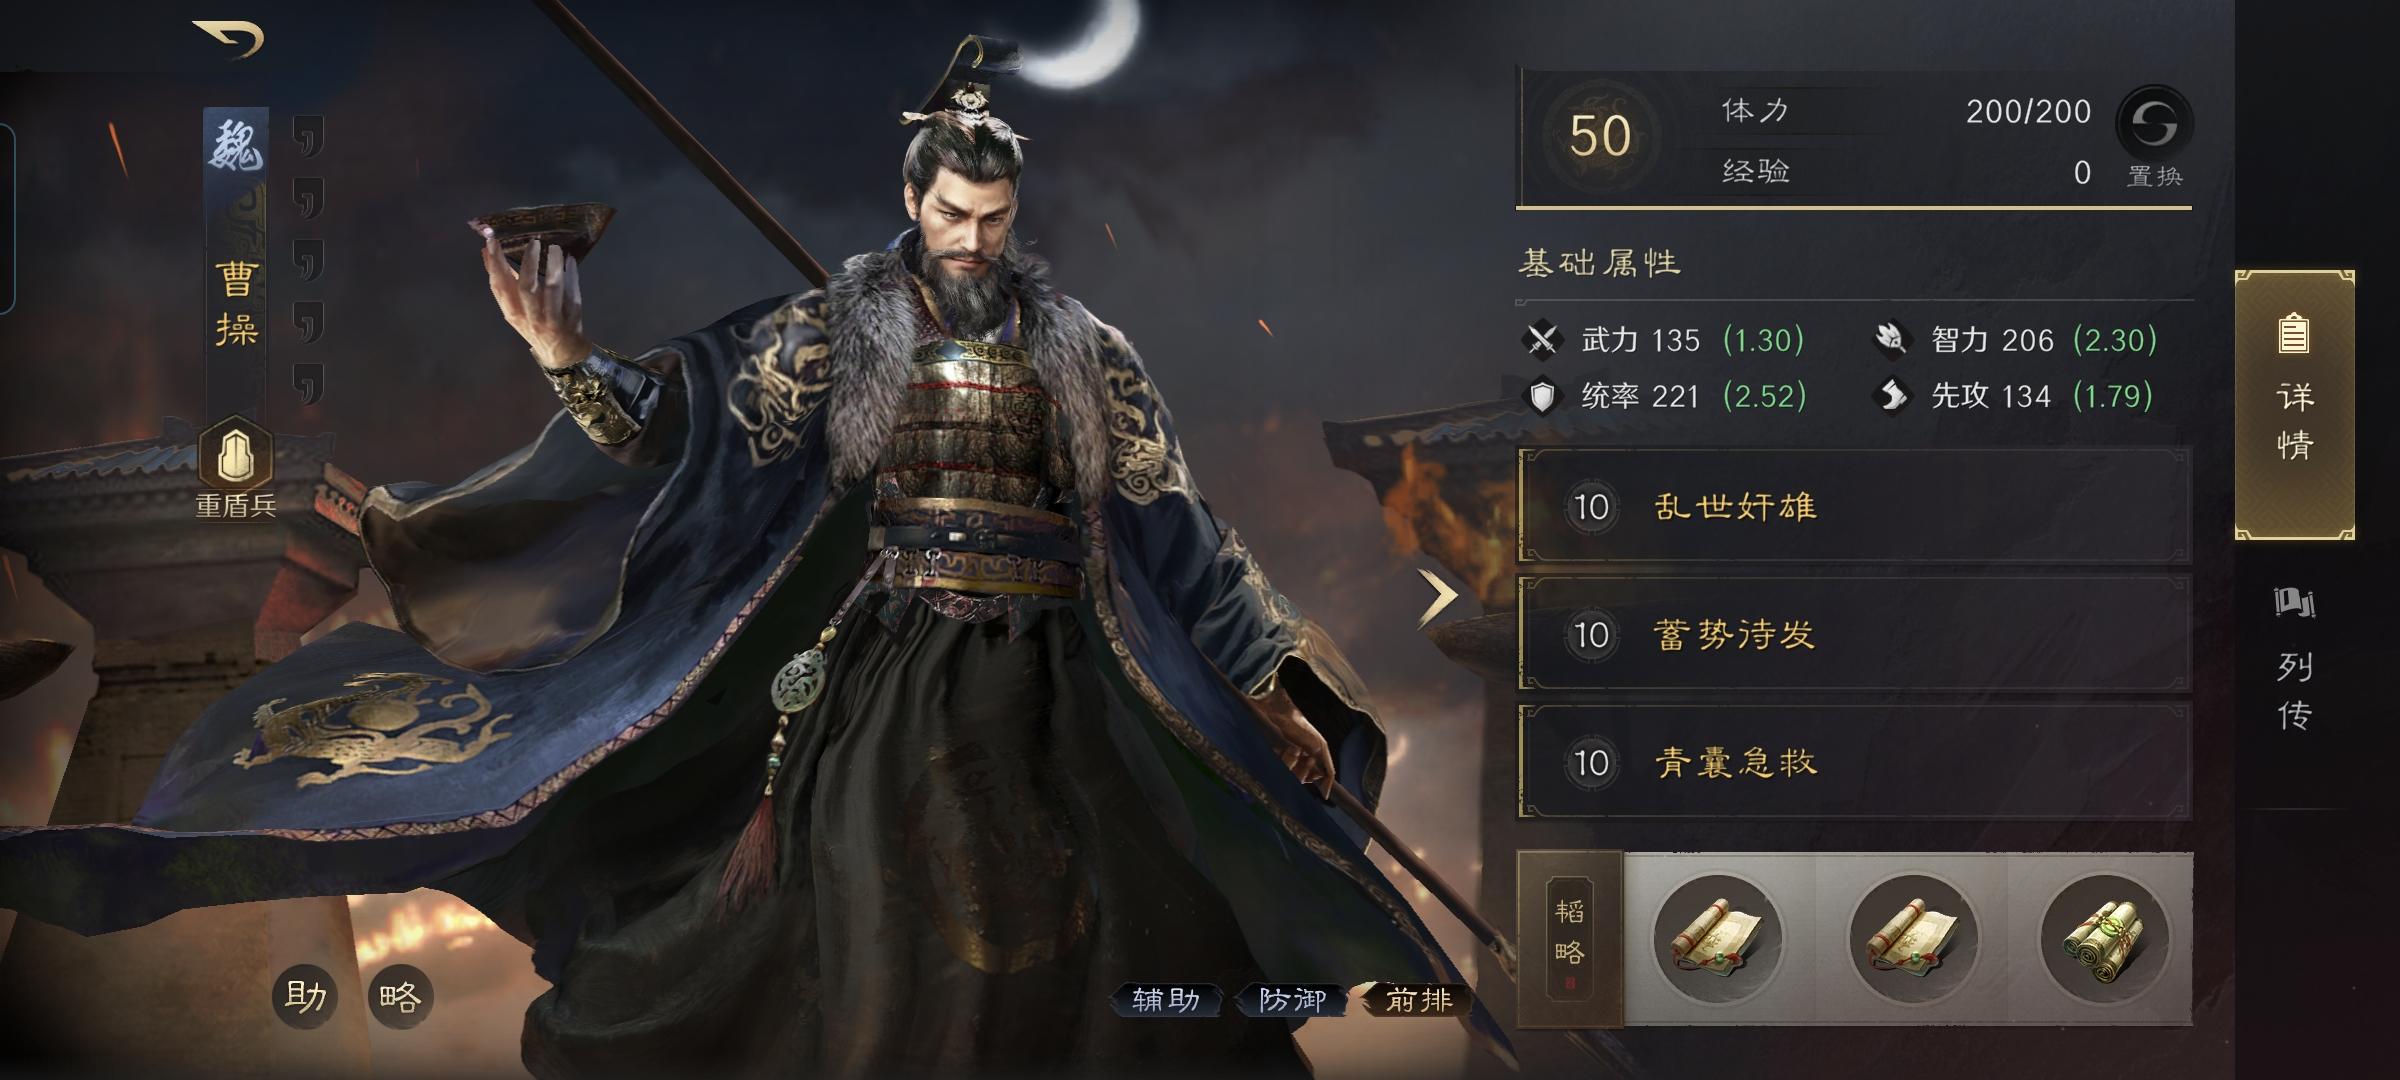
Task: Select the 重盾兵 troop type icon
Action: [235, 456]
